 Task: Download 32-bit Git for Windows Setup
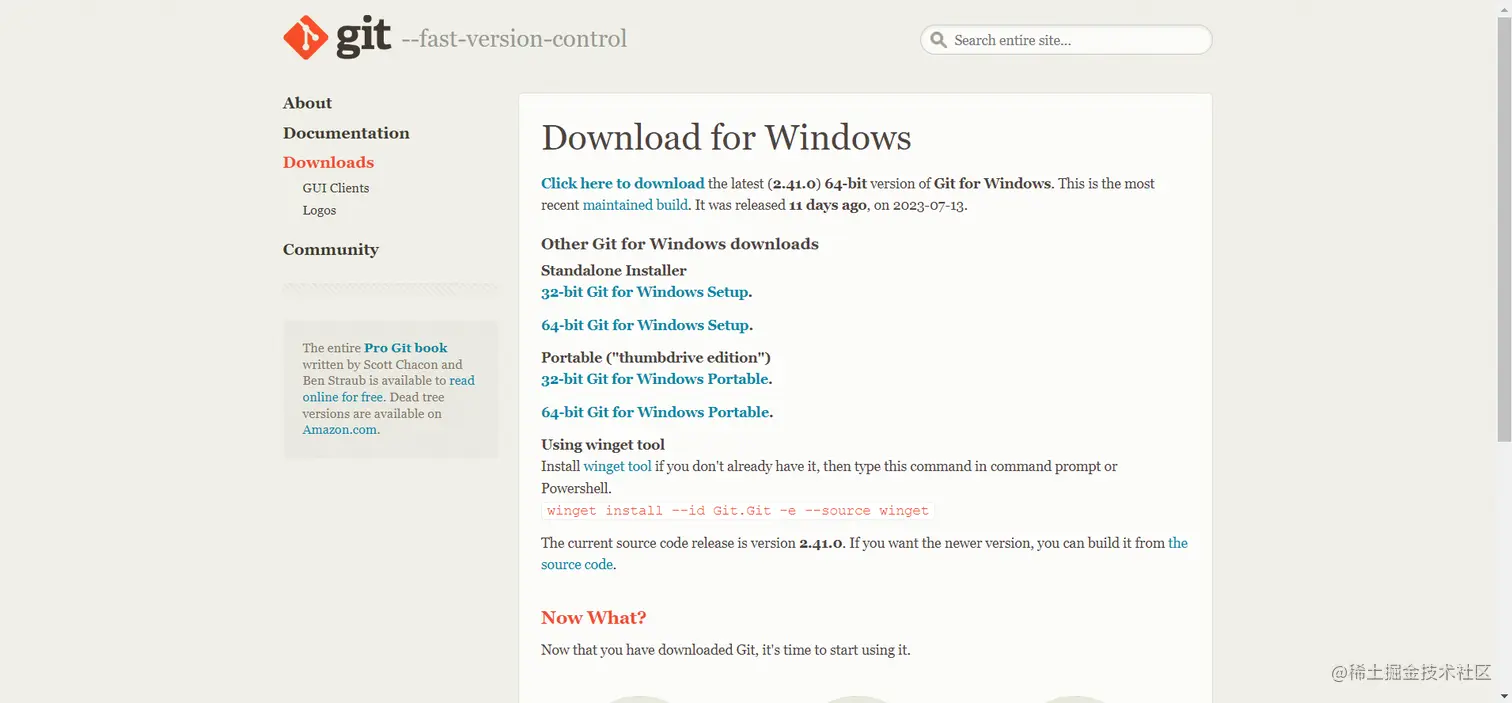(x=645, y=292)
